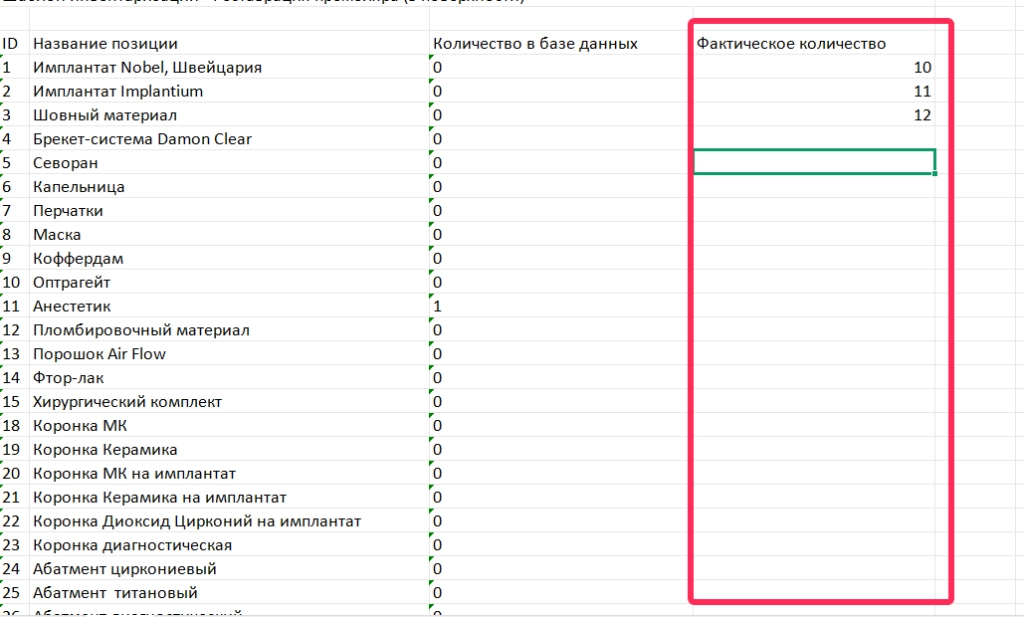Click the 'Название позиции' column header cell
Image resolution: width=1024 pixels, height=617 pixels.
(x=105, y=43)
